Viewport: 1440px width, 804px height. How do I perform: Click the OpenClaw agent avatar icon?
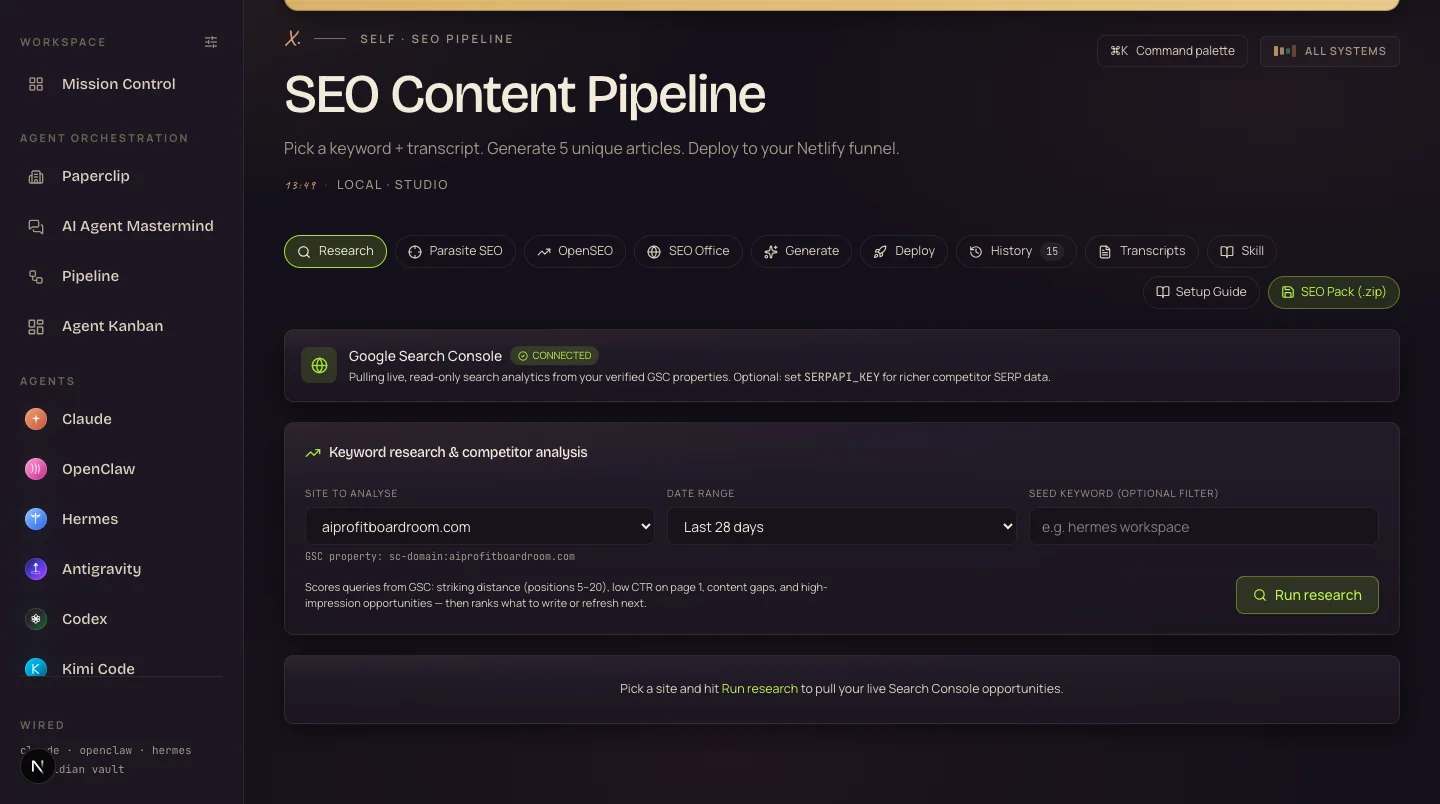36,469
